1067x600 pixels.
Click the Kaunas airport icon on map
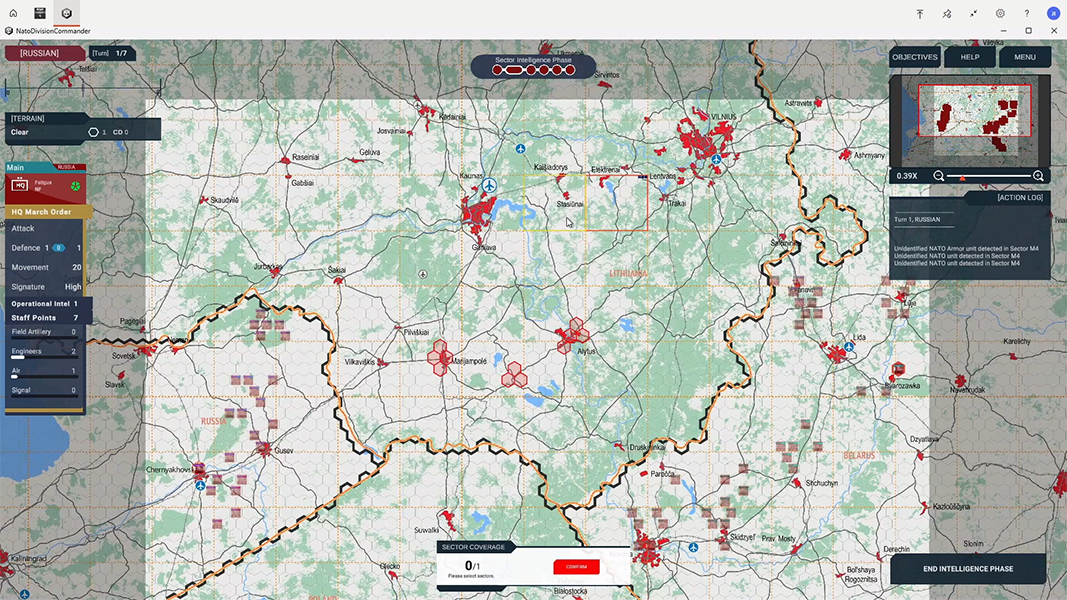click(489, 186)
